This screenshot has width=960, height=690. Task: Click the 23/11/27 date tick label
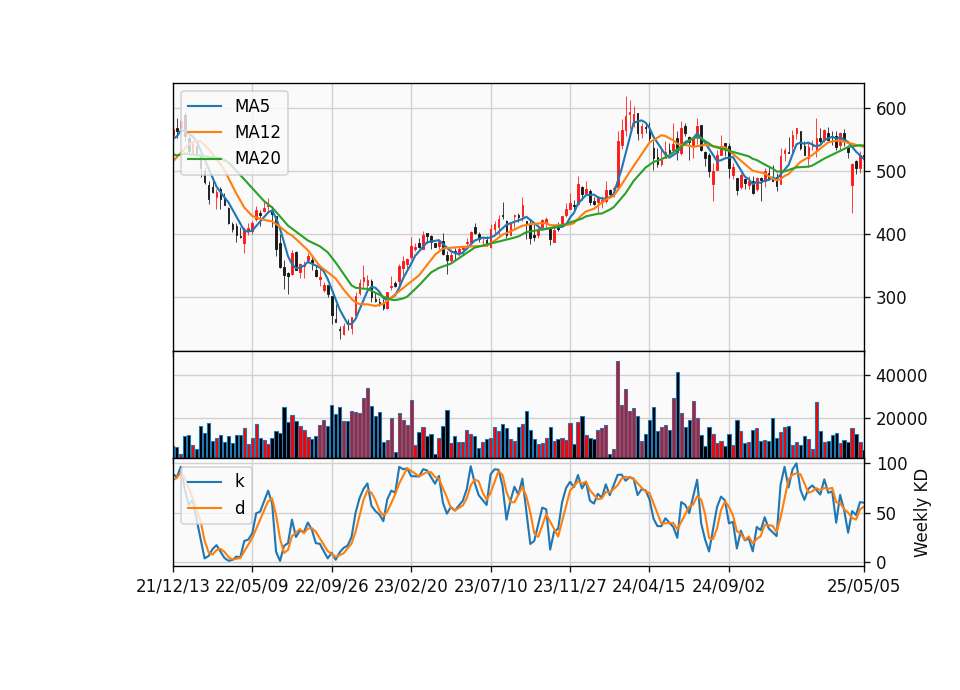tap(570, 586)
